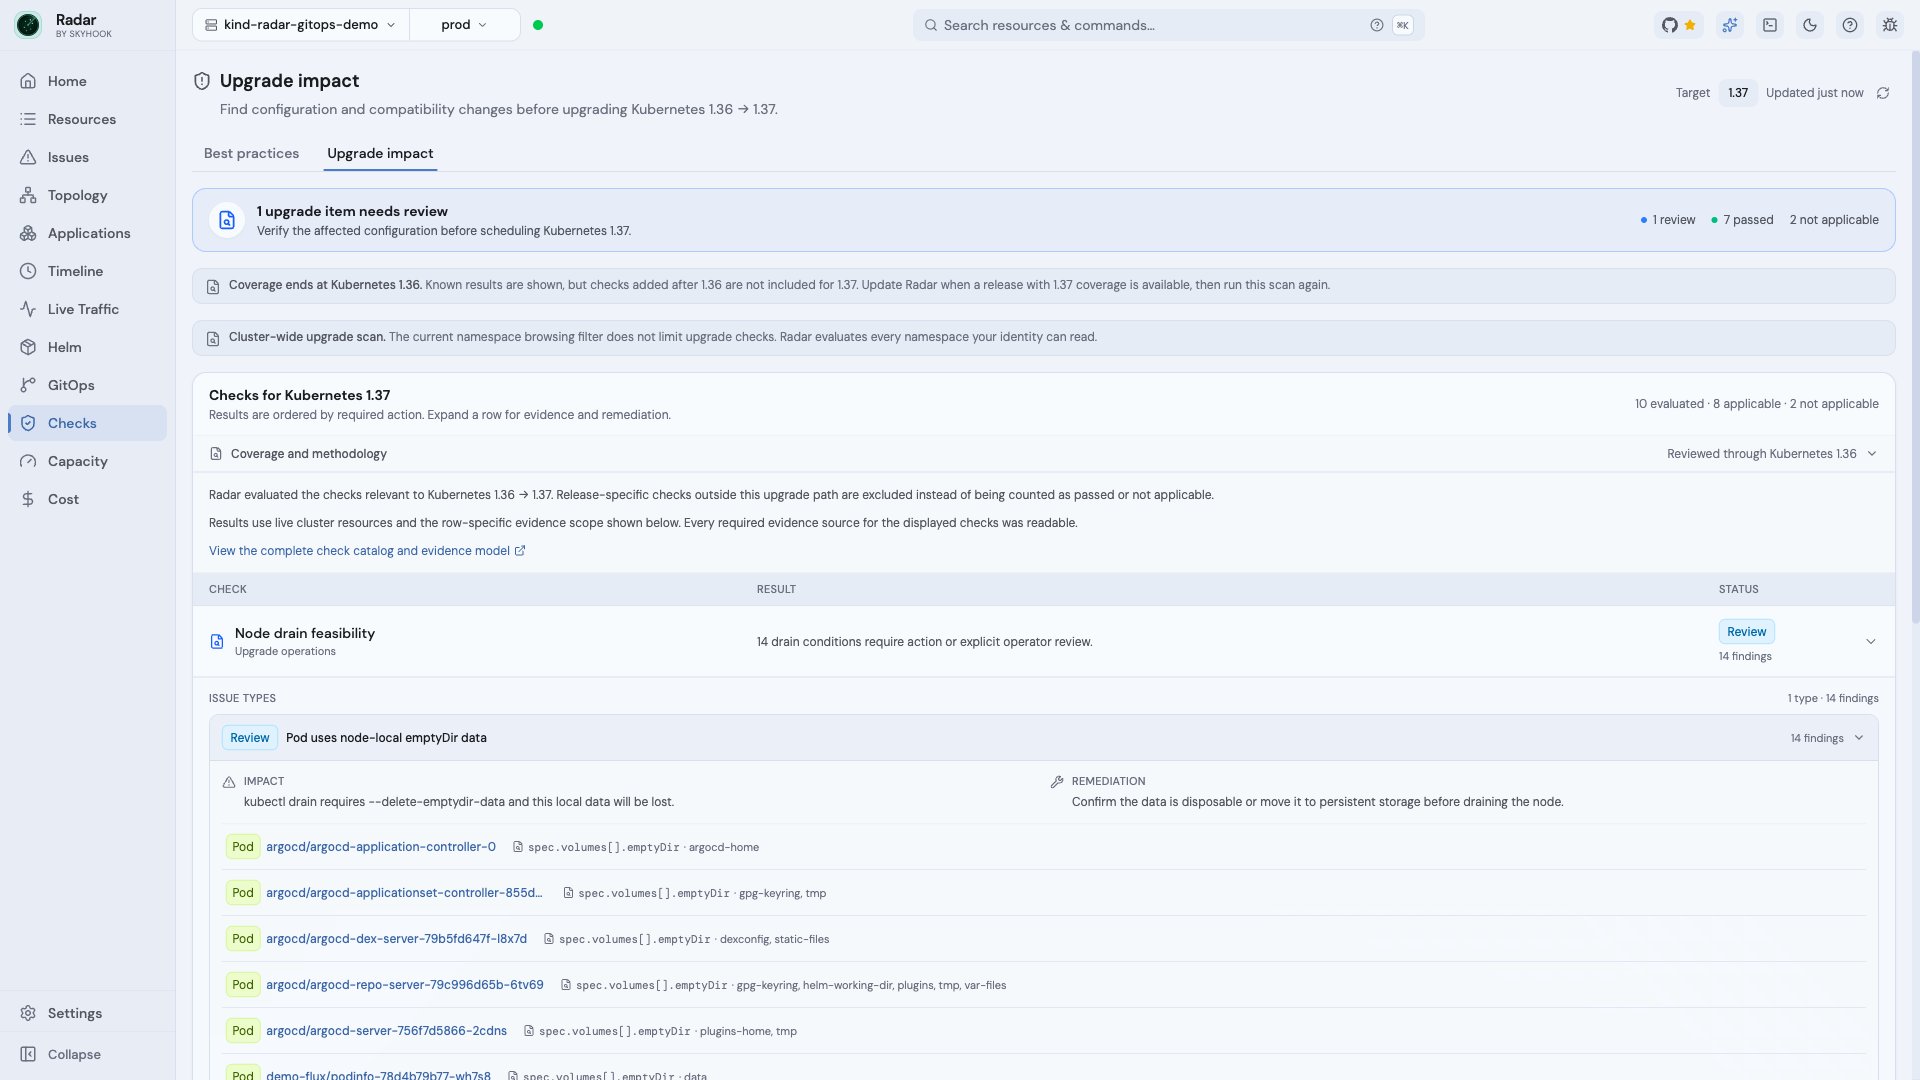Click the Settings gear icon
Image resolution: width=1920 pixels, height=1080 pixels.
[28, 1013]
